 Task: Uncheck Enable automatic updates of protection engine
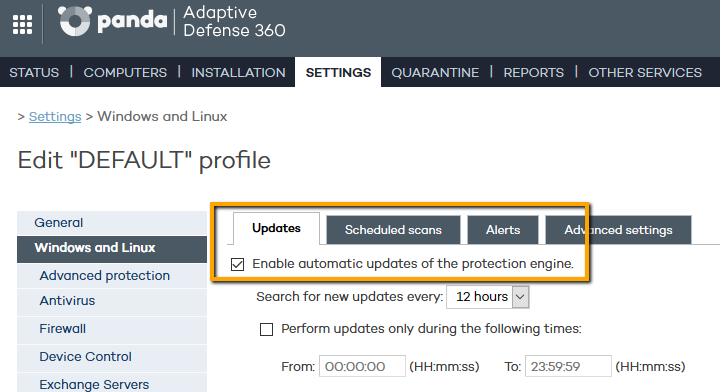pyautogui.click(x=237, y=264)
